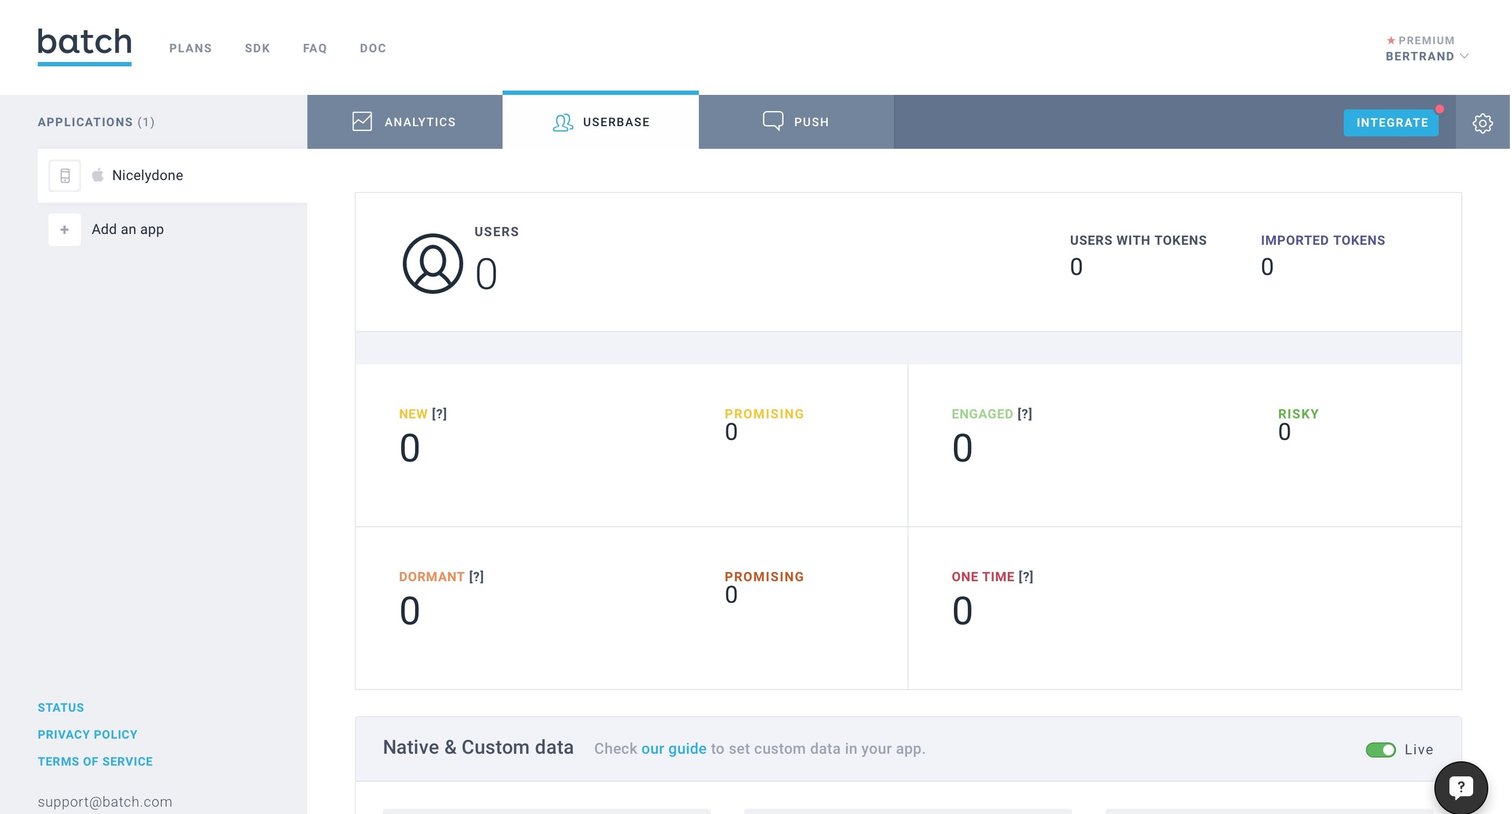Open the help chat bubble icon
The image size is (1512, 814).
[1461, 788]
